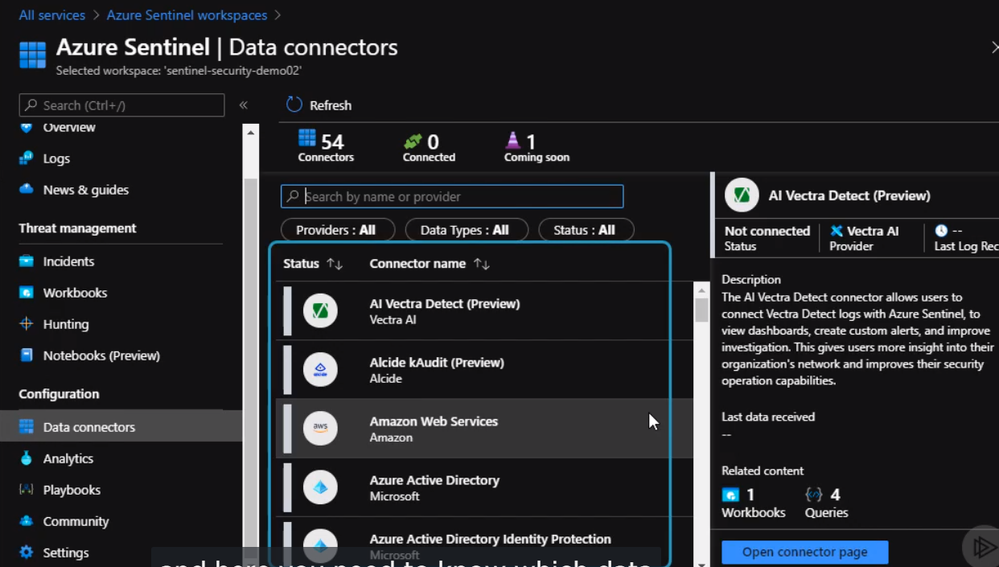
Task: Click the AI Vectra Detect logo in list
Action: 320,311
